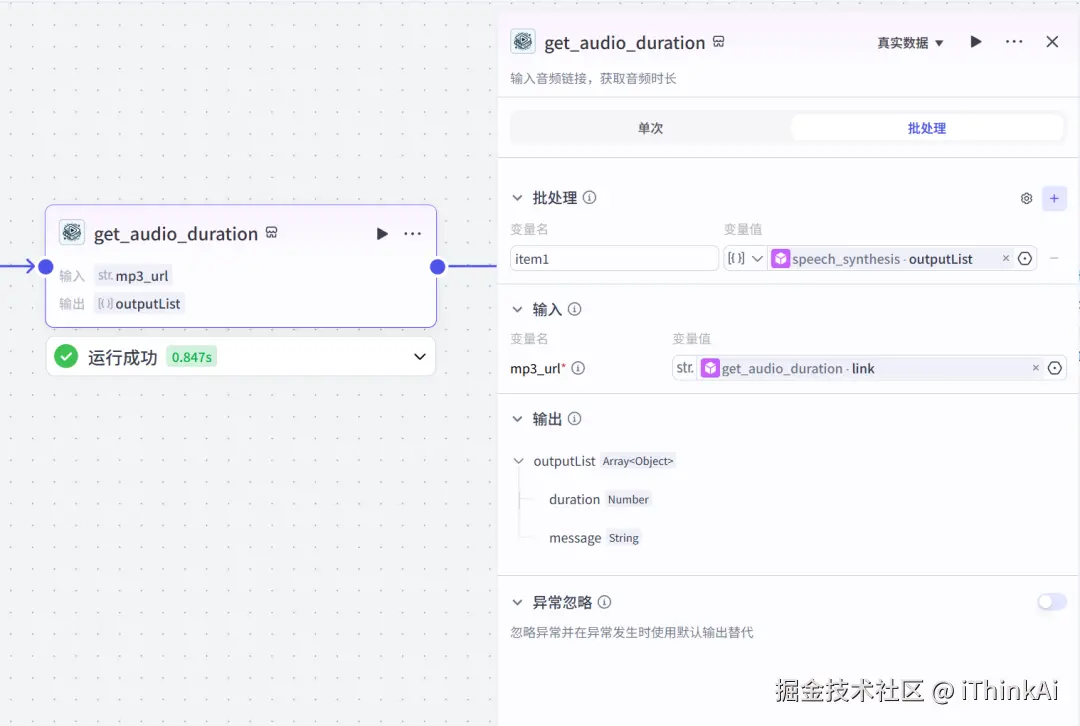Click the item1 variable name input field
Screen dimensions: 1080x726
(x=613, y=258)
